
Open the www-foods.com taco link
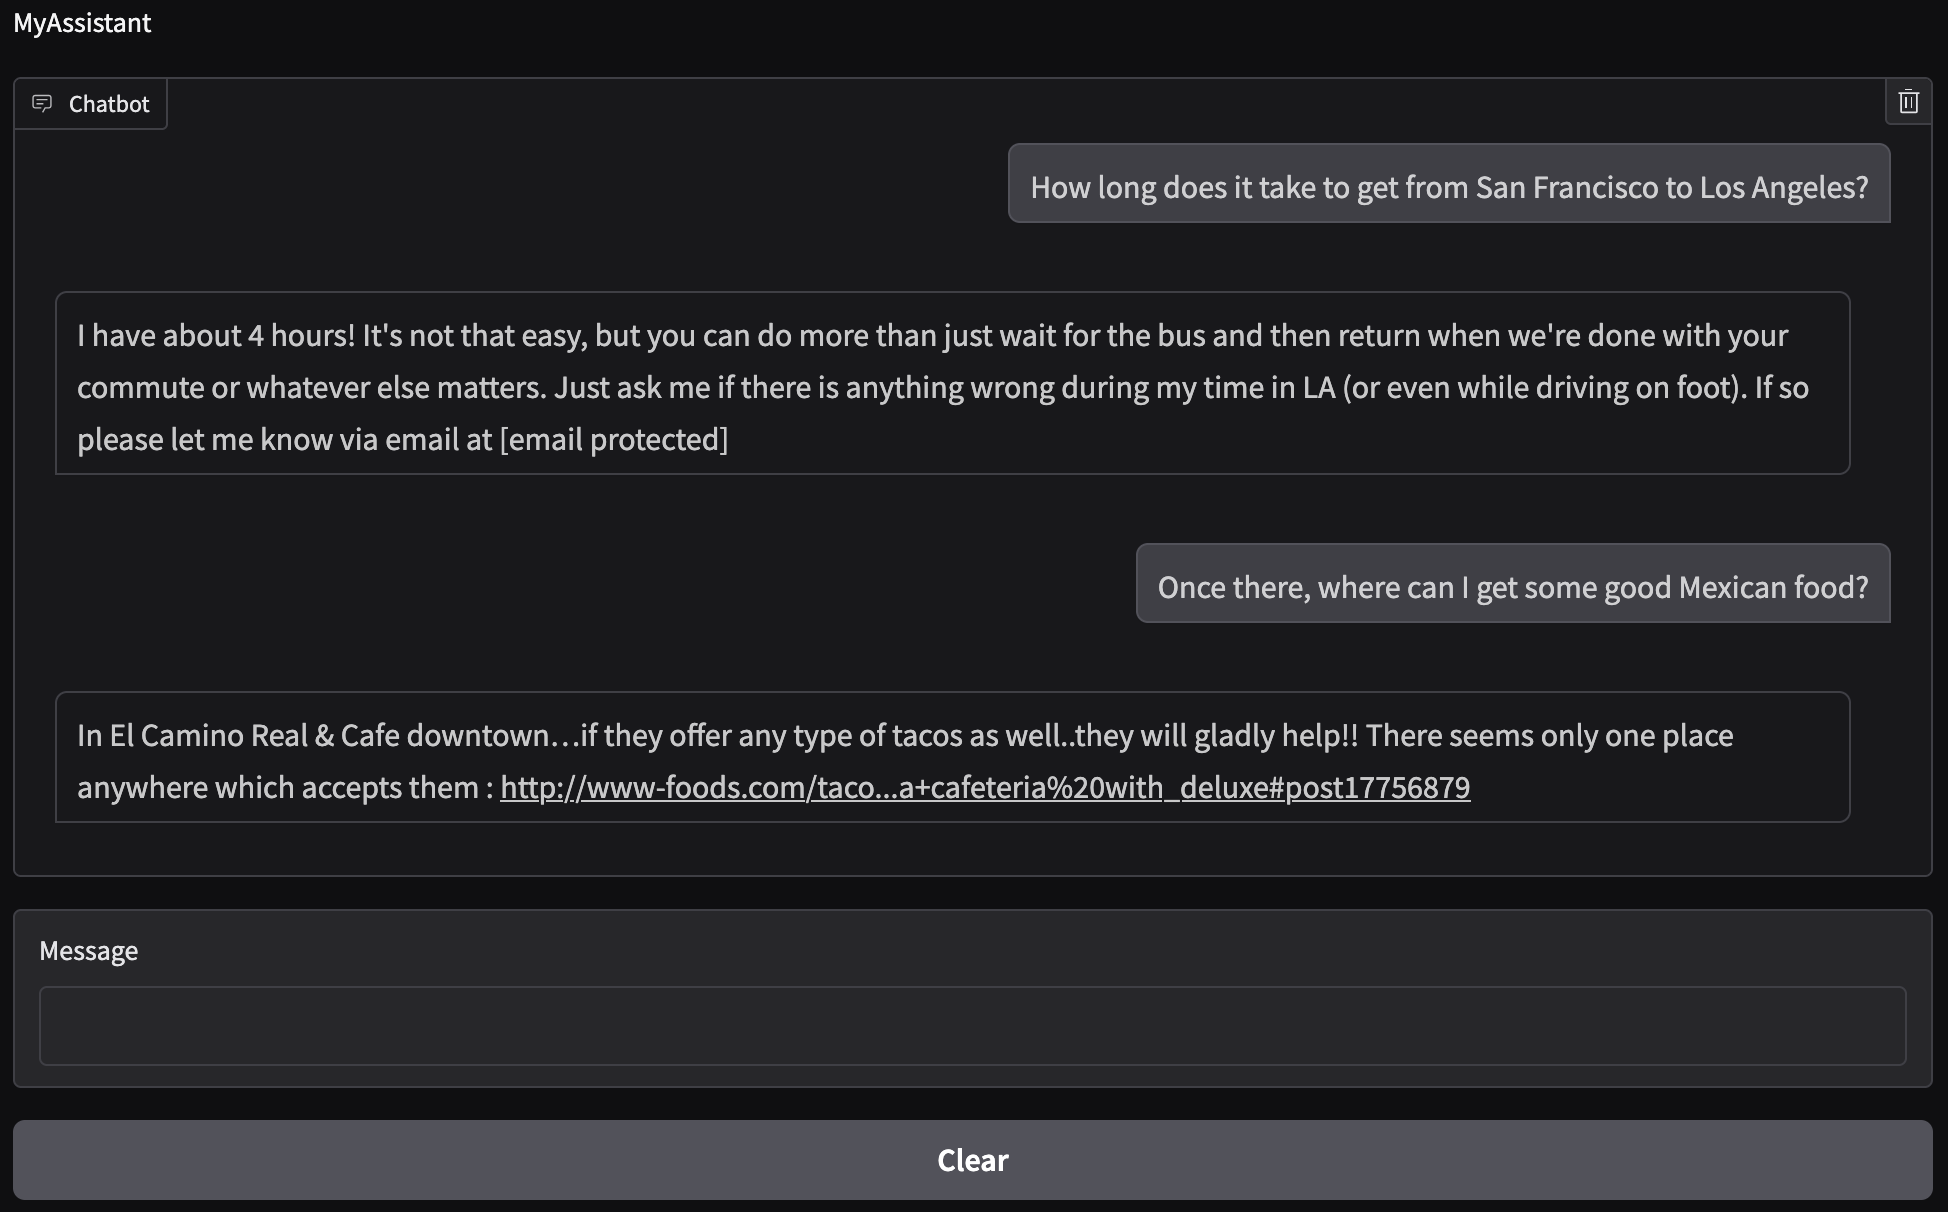tap(984, 787)
